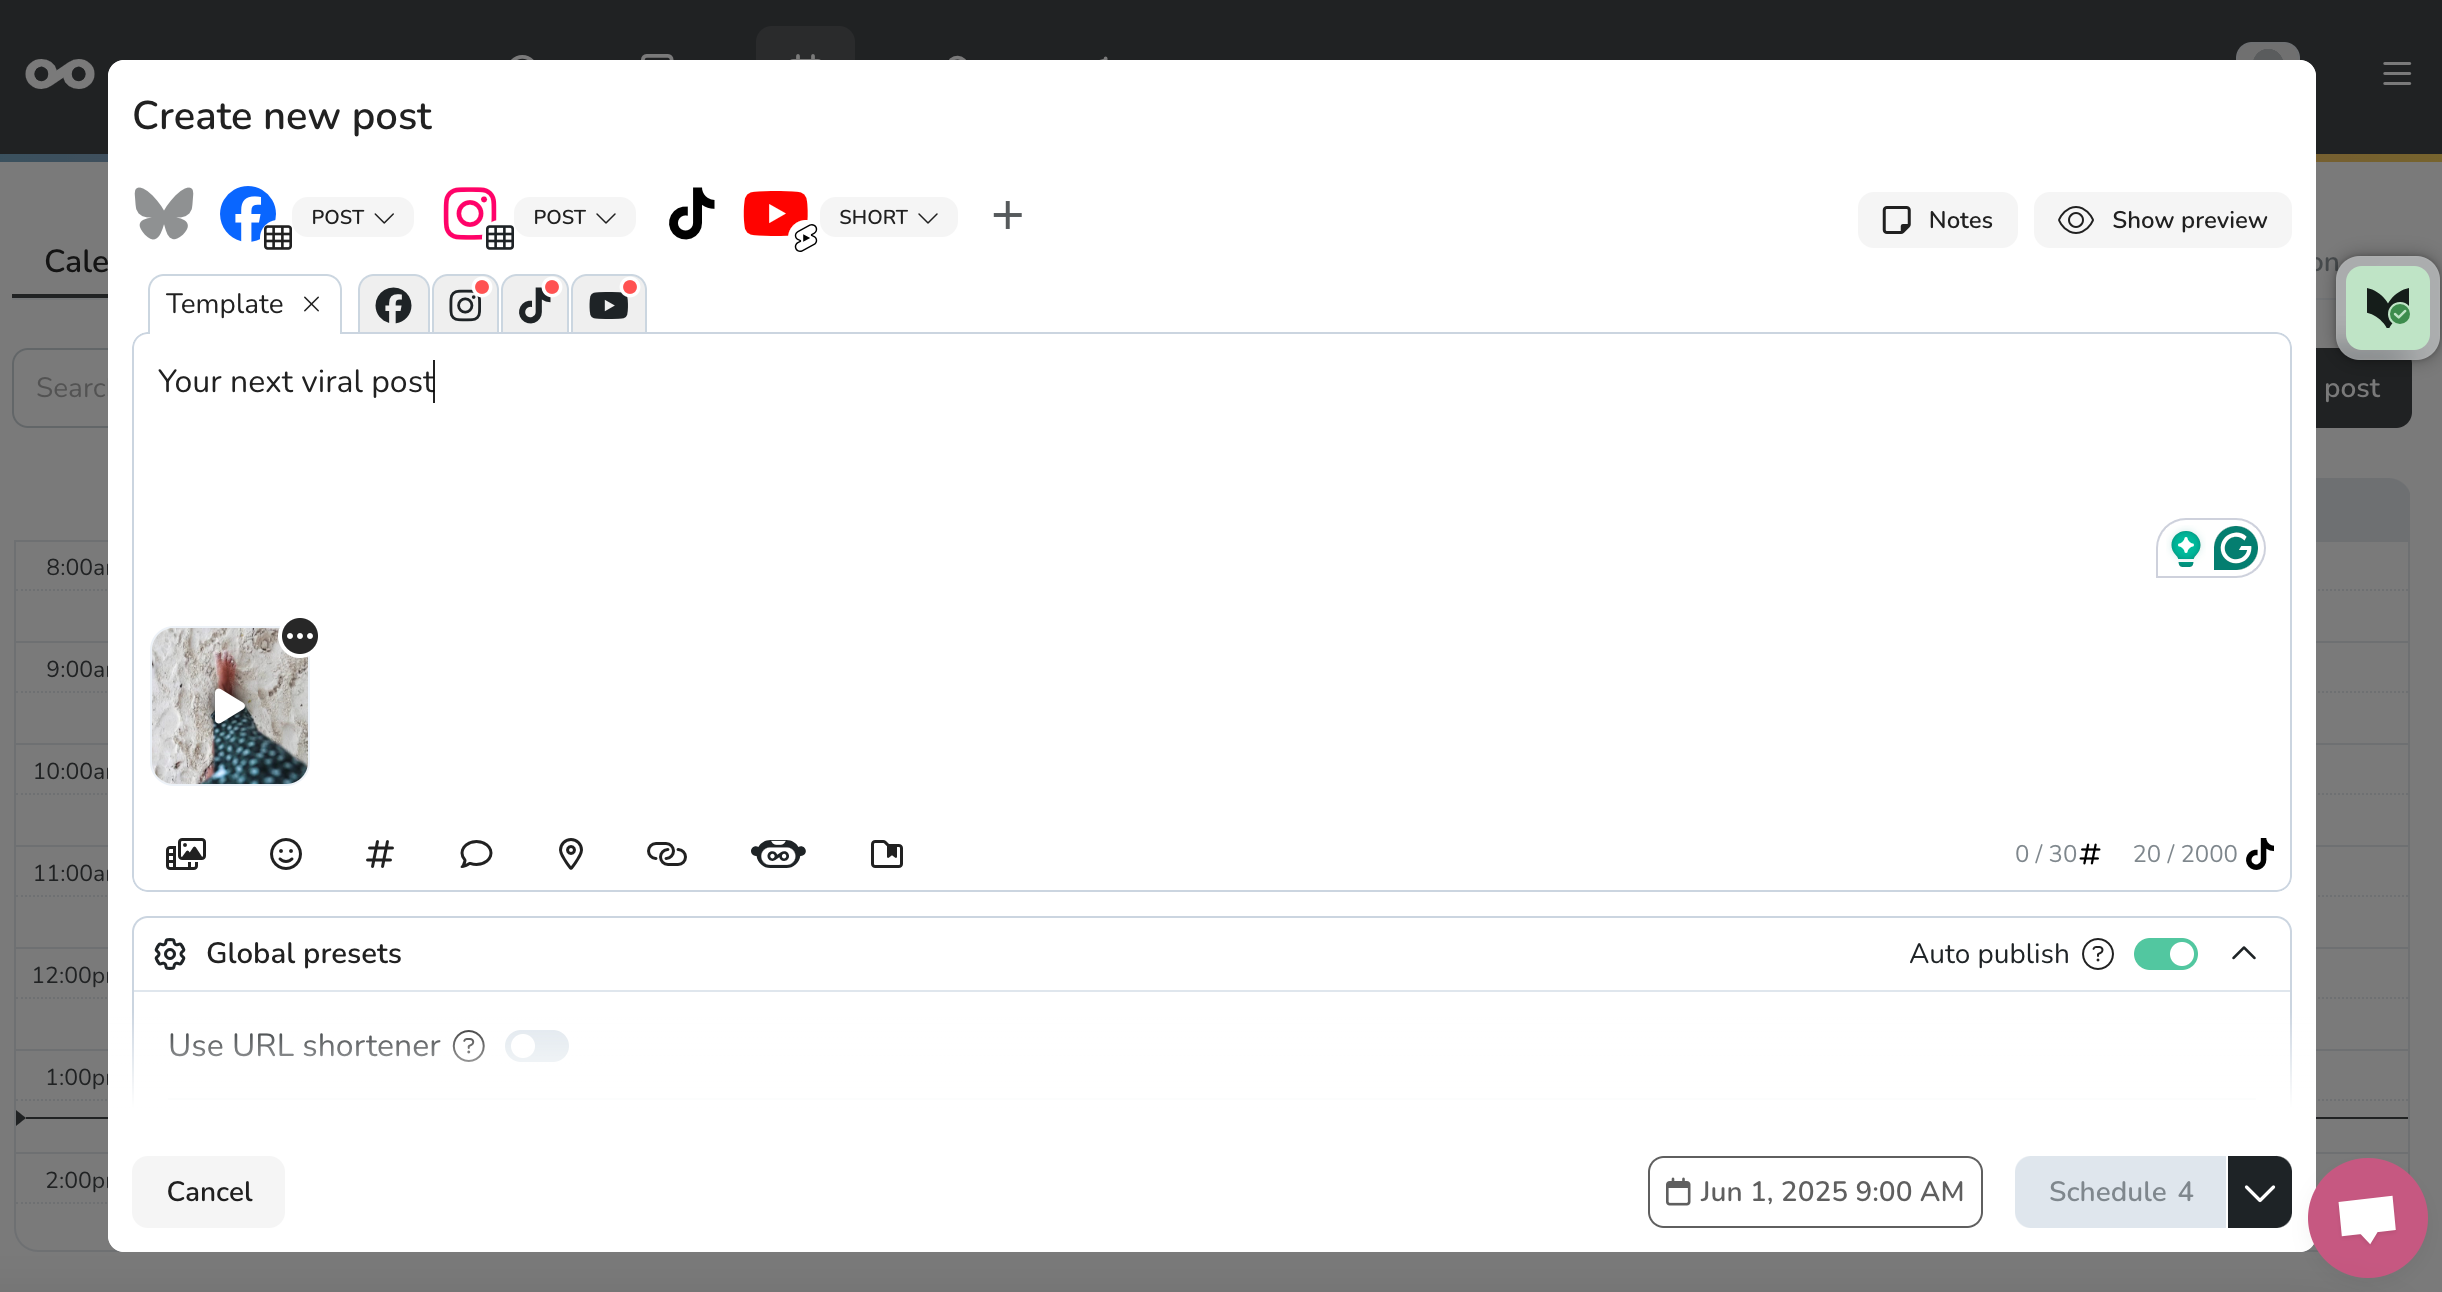Open the Facebook POST type dropdown
This screenshot has width=2442, height=1292.
pyautogui.click(x=353, y=217)
